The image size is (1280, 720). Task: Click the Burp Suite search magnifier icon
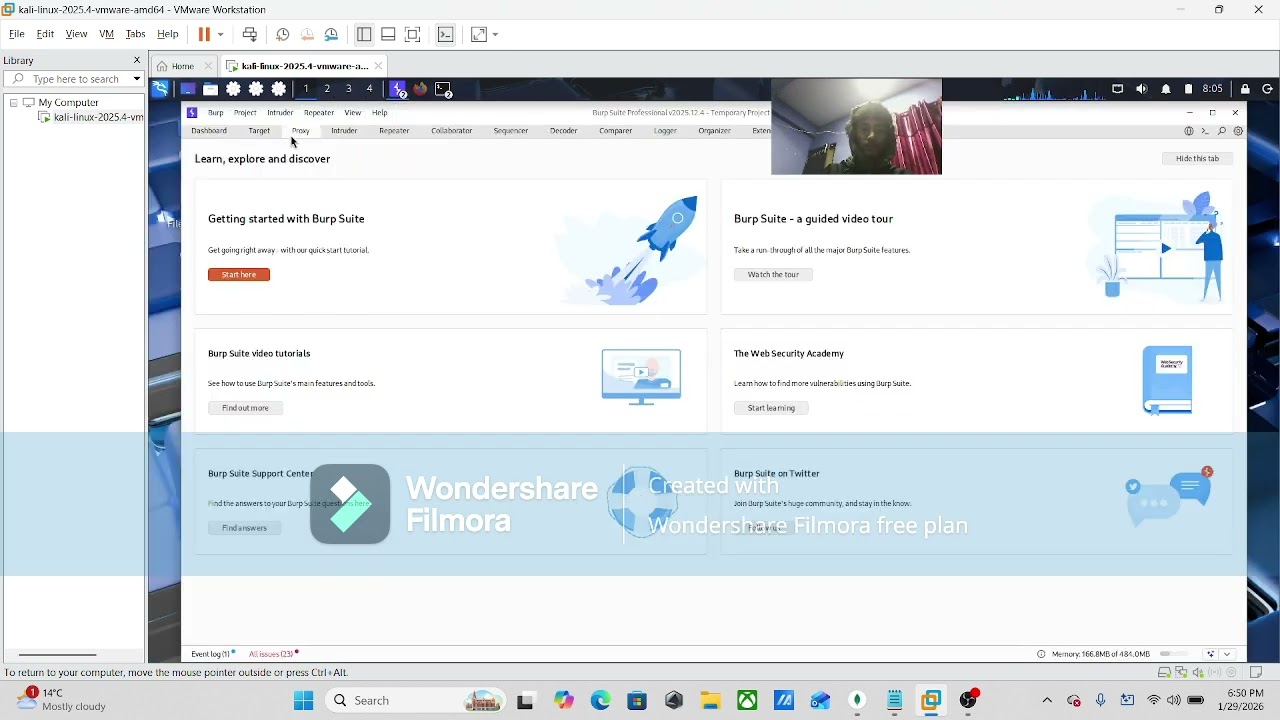pos(1222,131)
